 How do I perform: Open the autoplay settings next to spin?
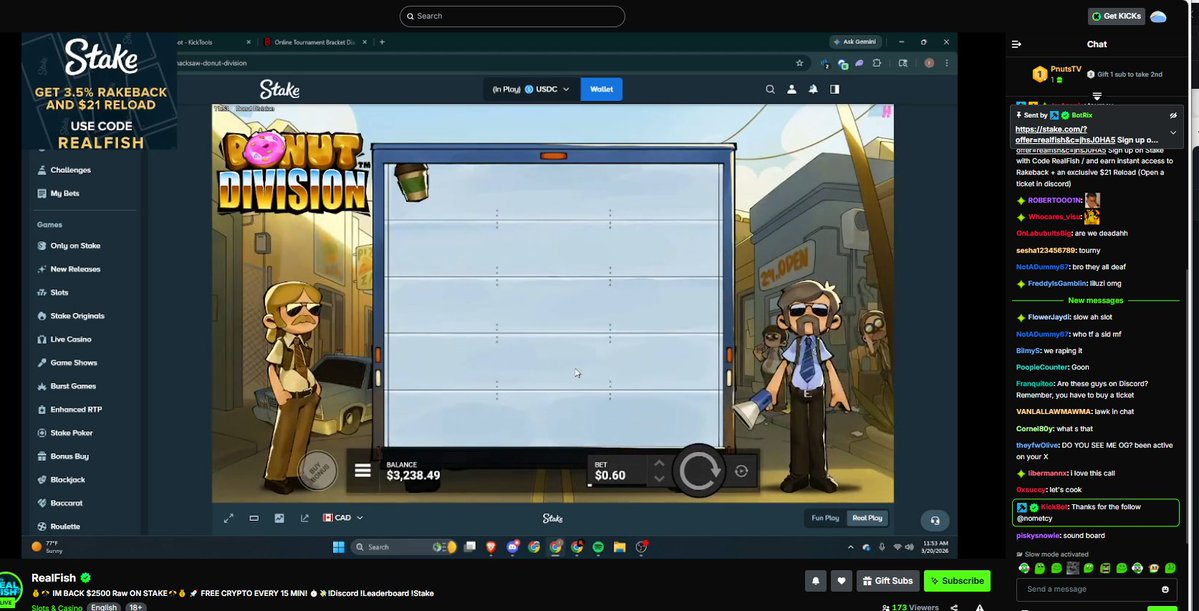[x=741, y=471]
